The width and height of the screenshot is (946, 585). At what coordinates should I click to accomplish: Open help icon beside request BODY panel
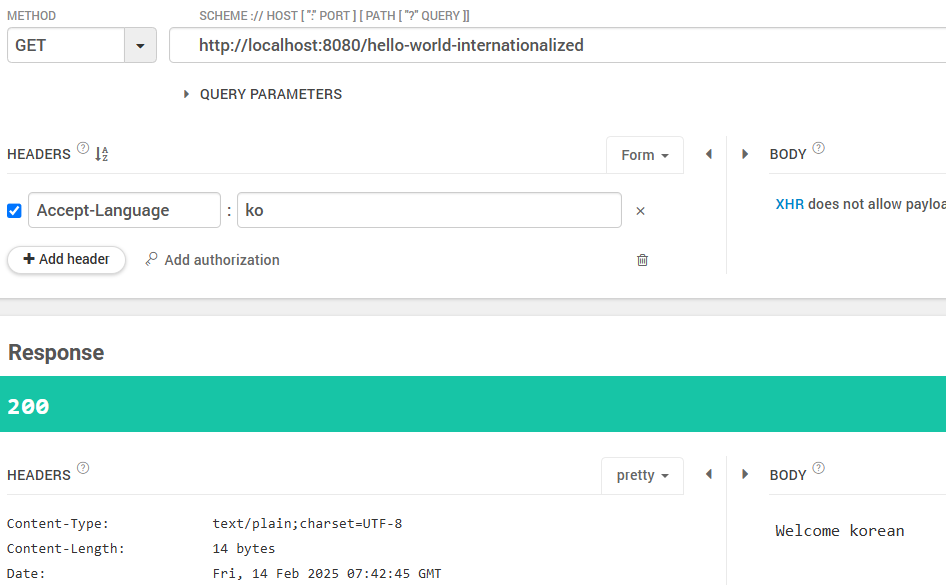818,148
